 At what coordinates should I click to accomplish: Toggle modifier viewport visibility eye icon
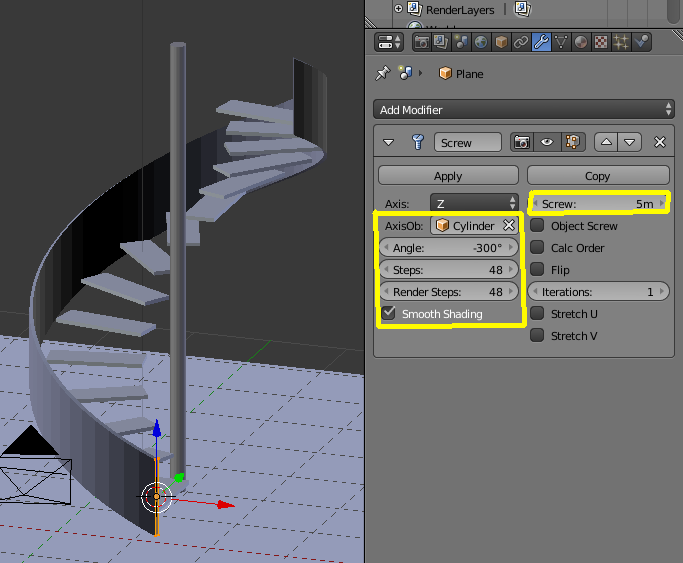click(547, 142)
